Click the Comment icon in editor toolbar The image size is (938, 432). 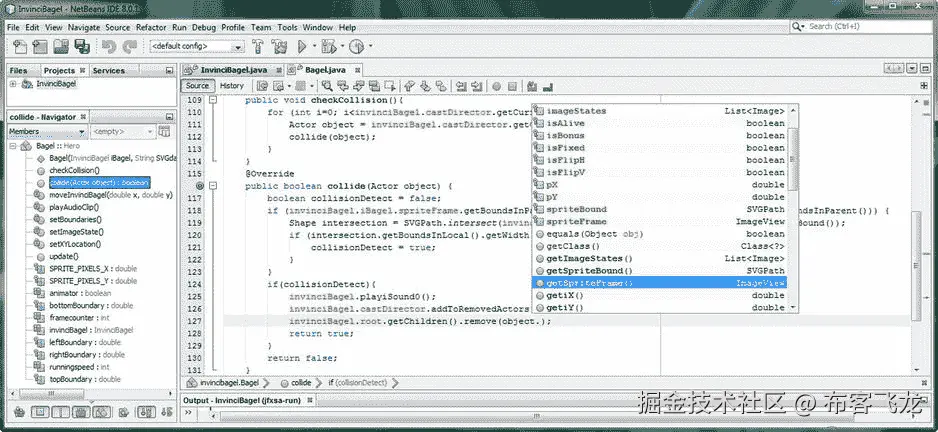point(532,86)
